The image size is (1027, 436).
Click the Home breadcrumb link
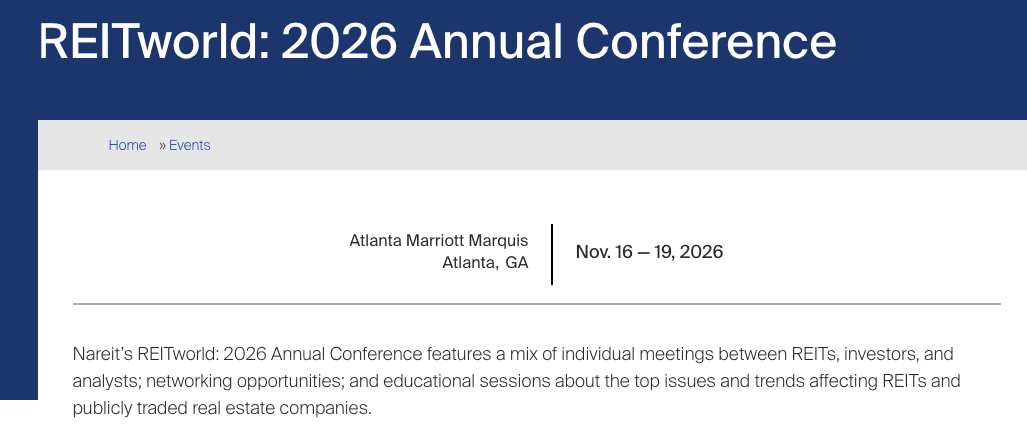(x=127, y=145)
